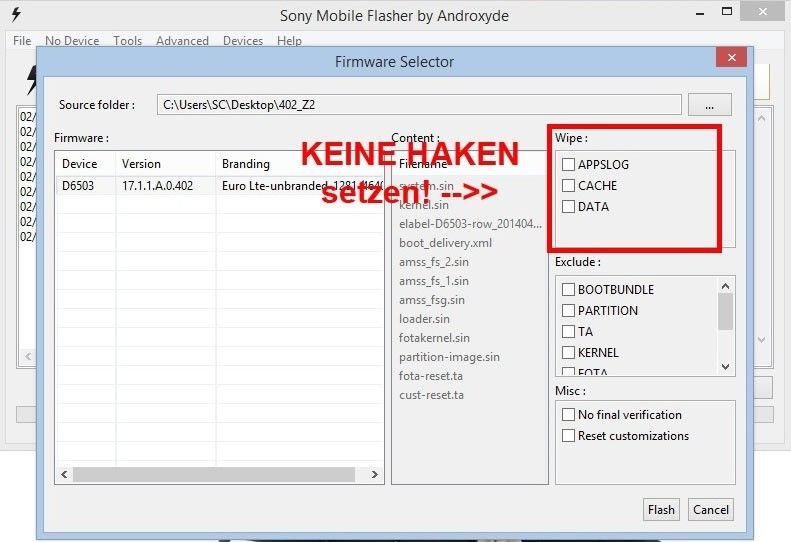The height and width of the screenshot is (542, 791).
Task: Click firmware table horizontal scrollbar thumb
Action: tap(214, 474)
